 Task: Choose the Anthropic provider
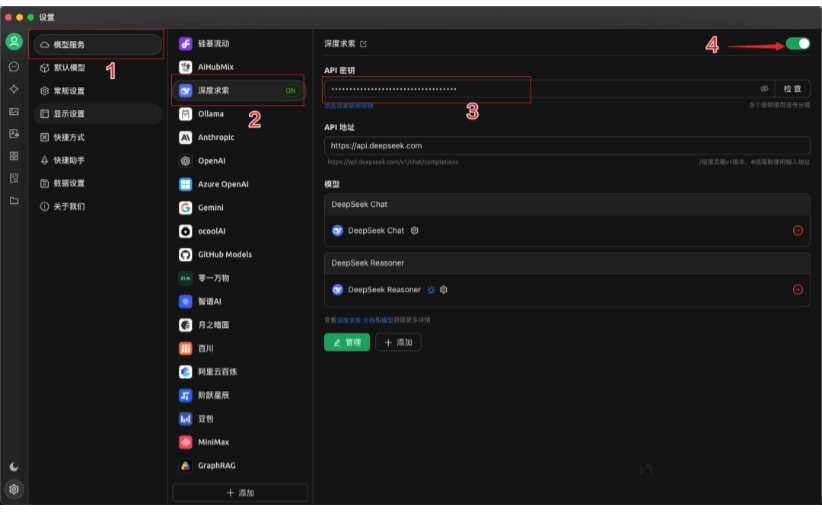240,137
